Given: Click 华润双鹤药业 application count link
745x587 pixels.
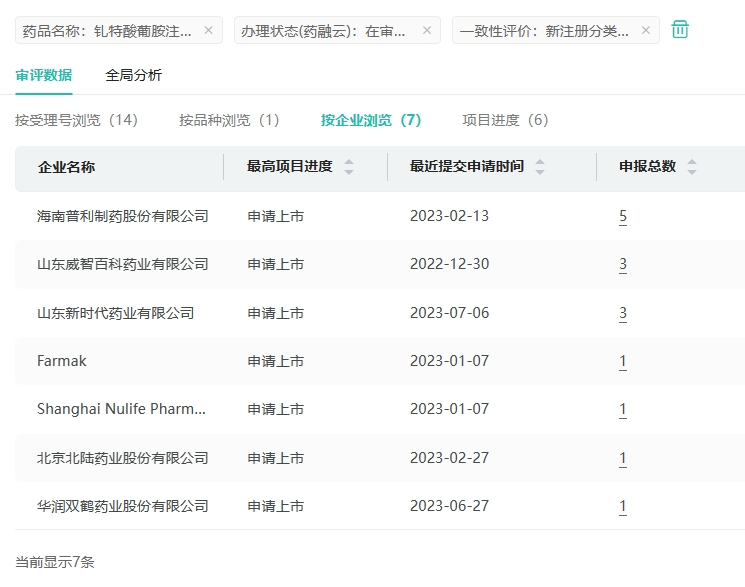Looking at the screenshot, I should tap(623, 506).
